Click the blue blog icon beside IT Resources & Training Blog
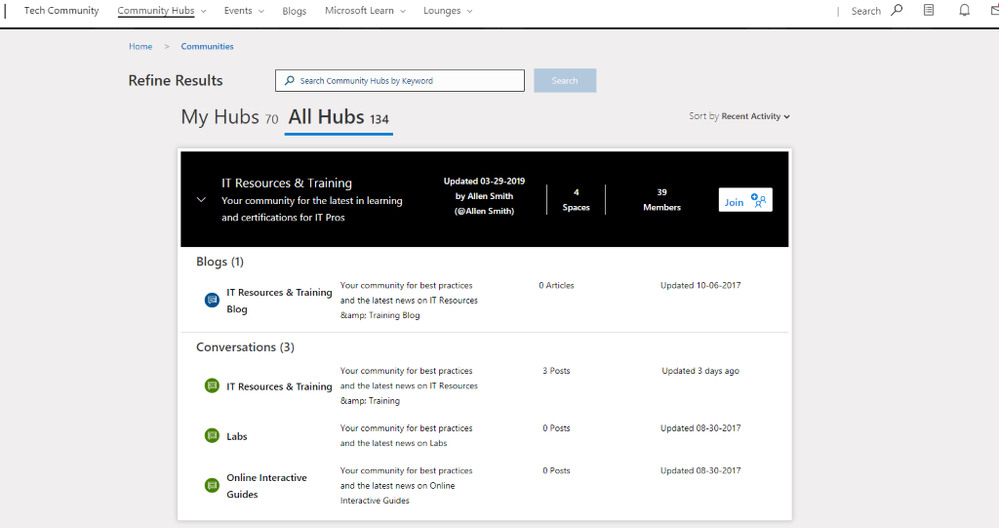The width and height of the screenshot is (999, 528). click(212, 300)
